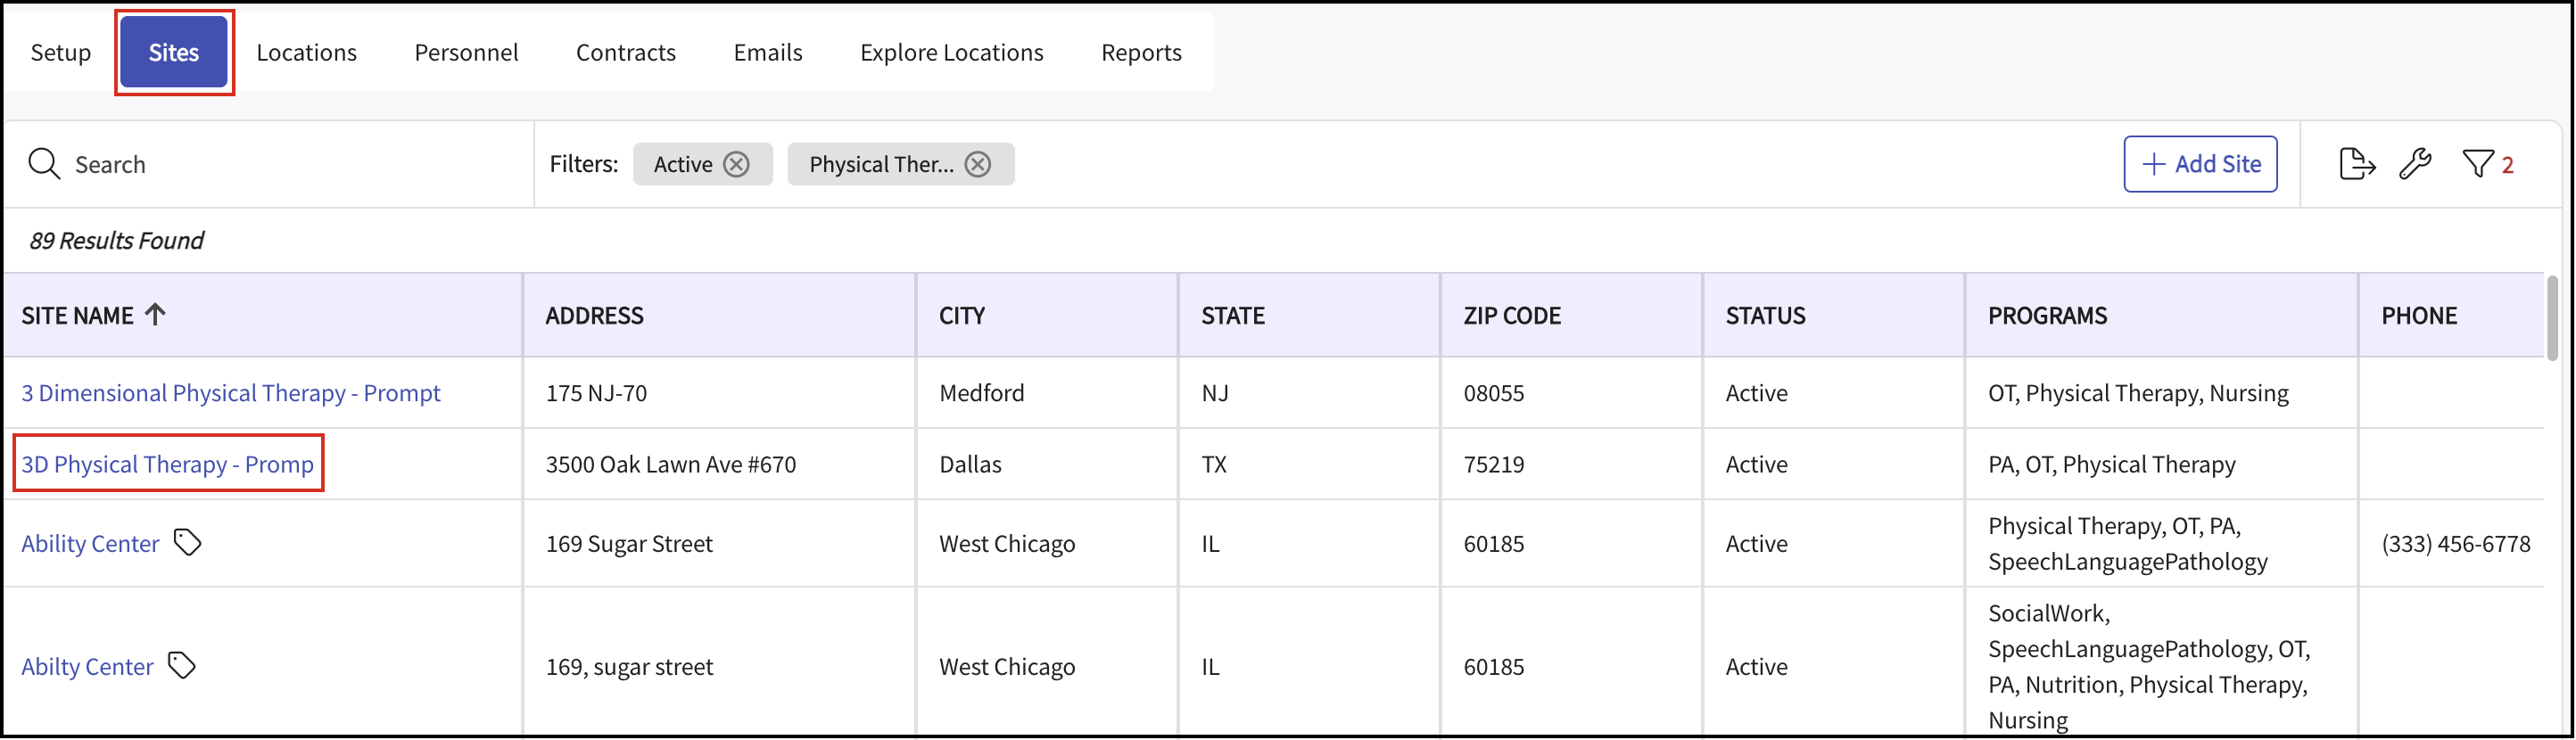Open 3 Dimensional Physical Therapy - Prompt site
Viewport: 2576px width, 740px height.
[x=231, y=393]
